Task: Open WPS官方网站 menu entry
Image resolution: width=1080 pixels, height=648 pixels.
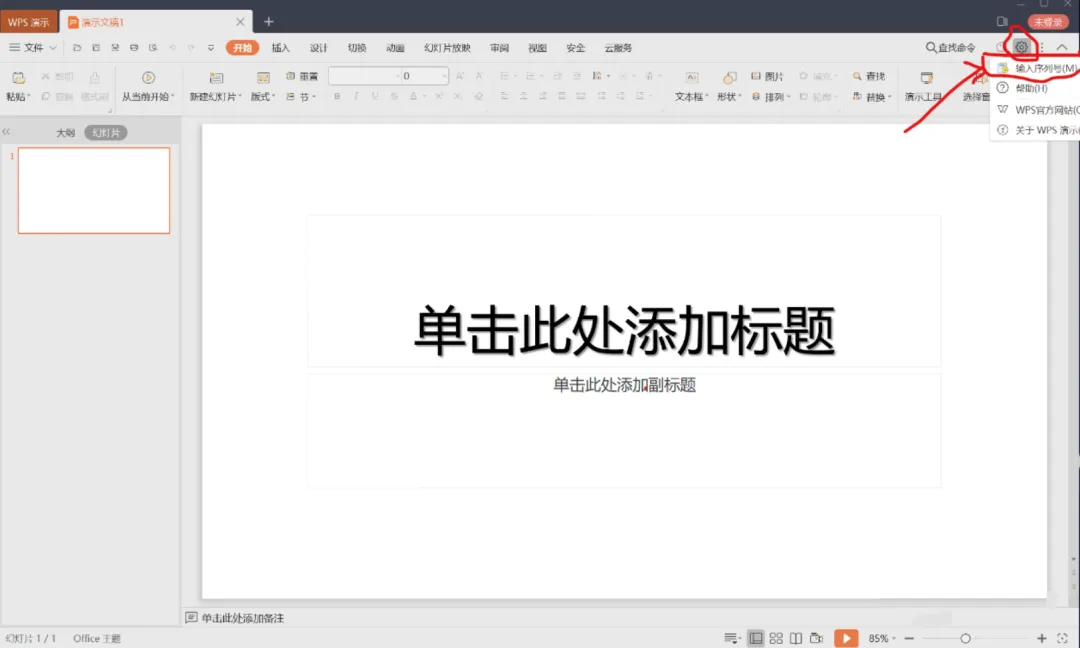Action: point(1036,109)
